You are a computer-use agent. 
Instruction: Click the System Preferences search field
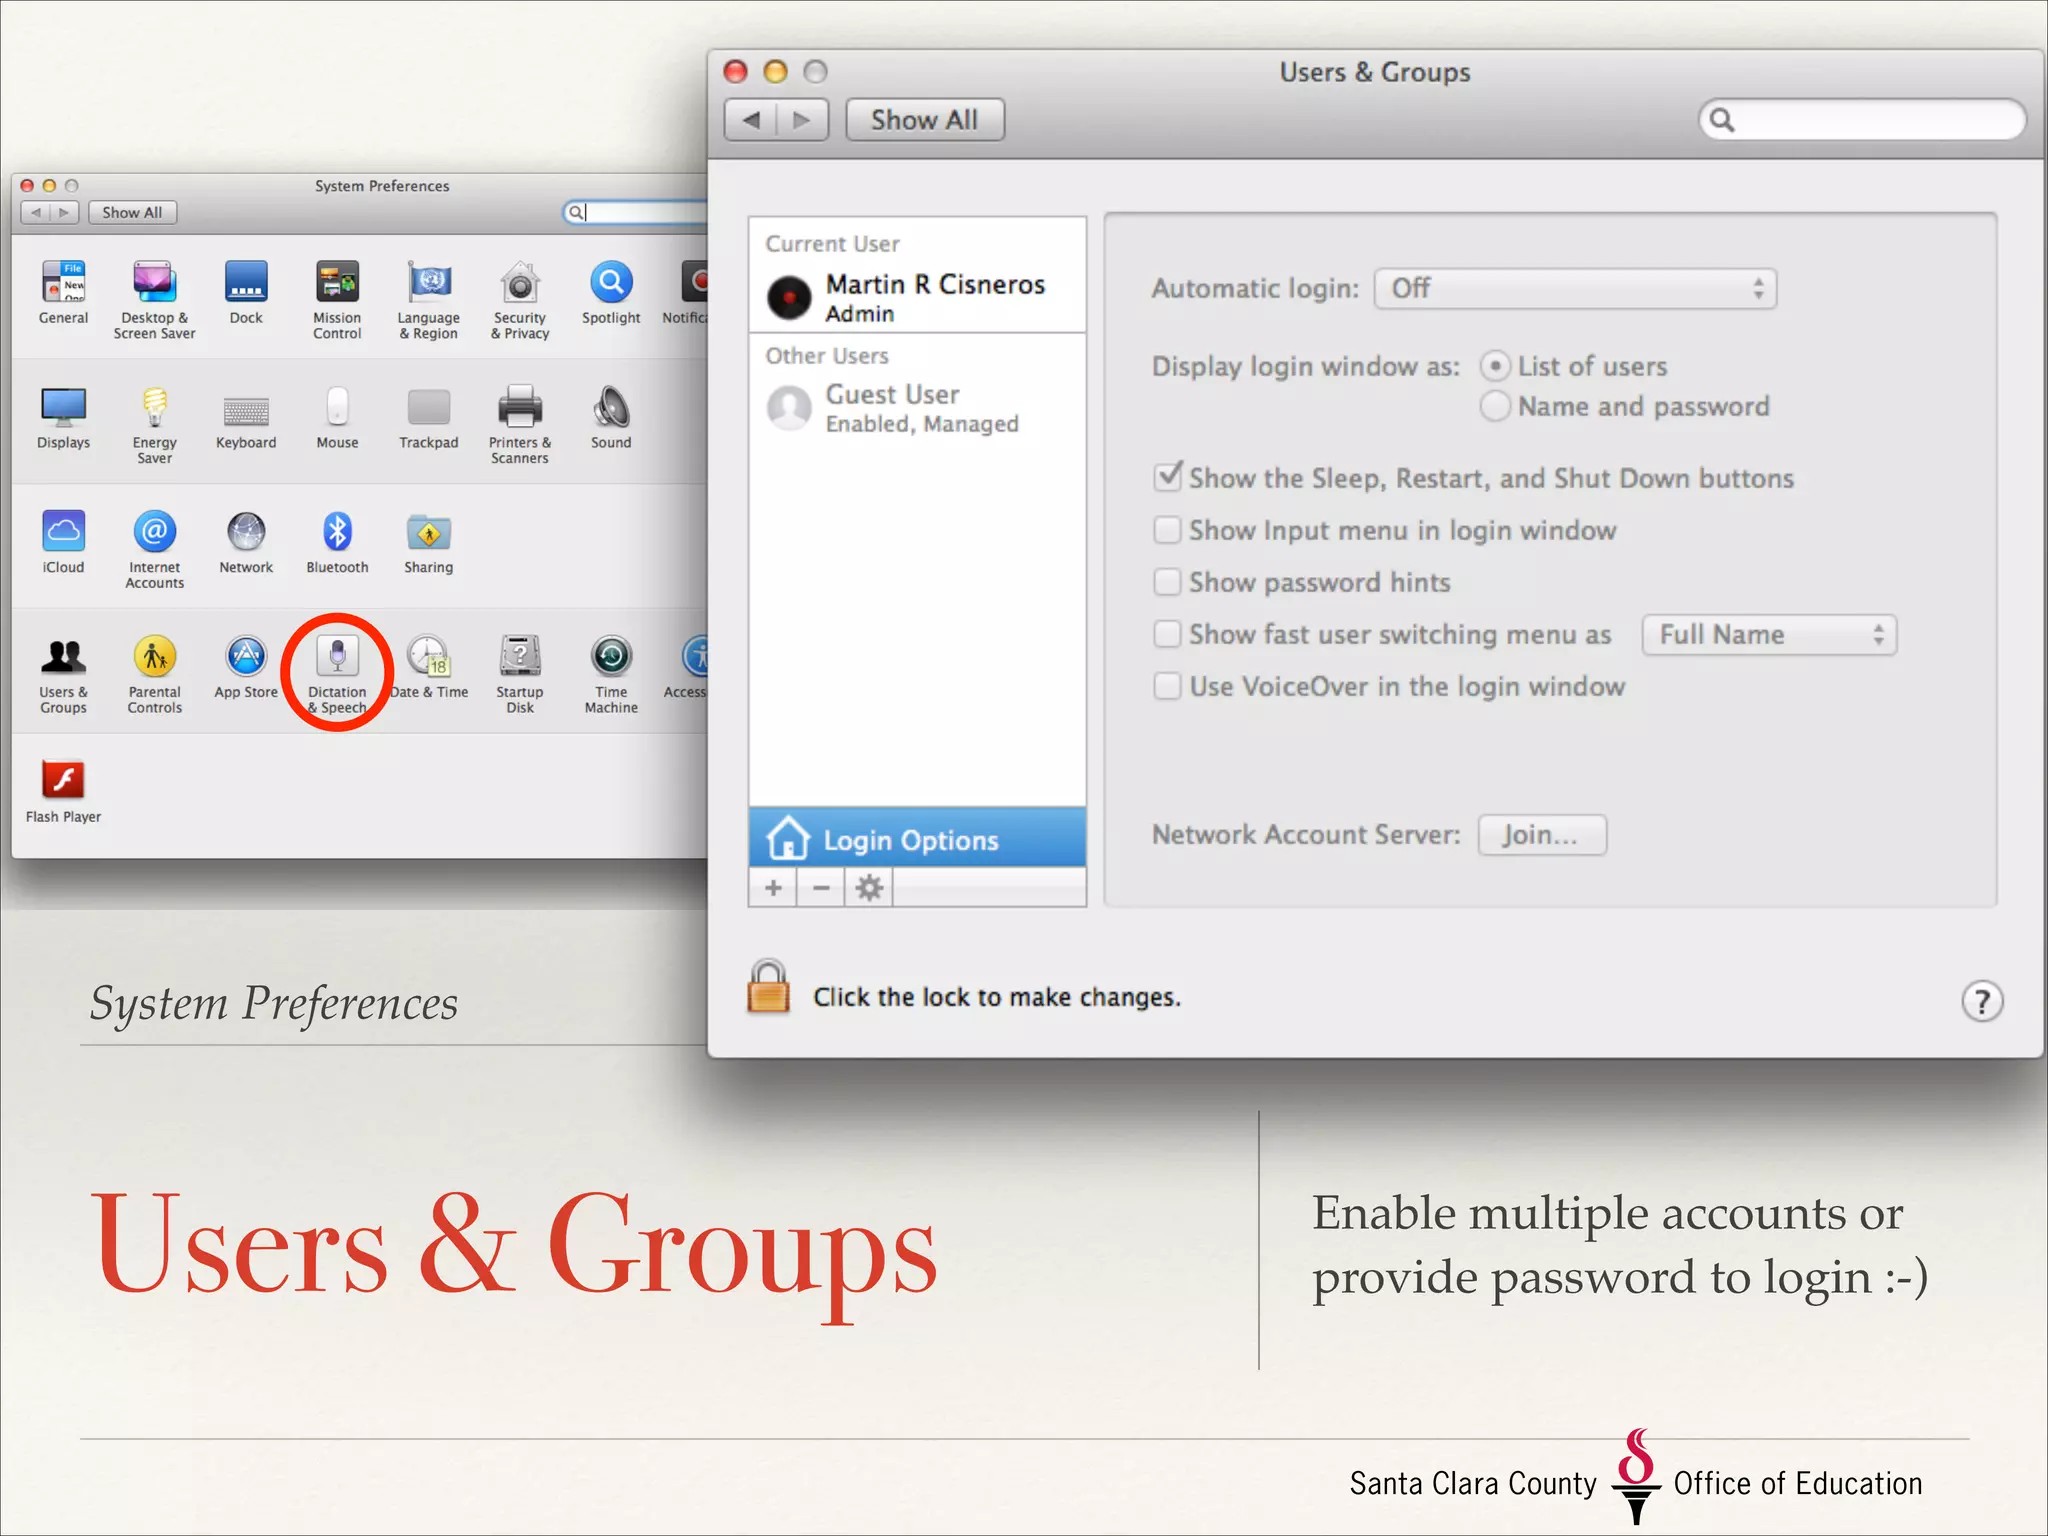point(636,212)
